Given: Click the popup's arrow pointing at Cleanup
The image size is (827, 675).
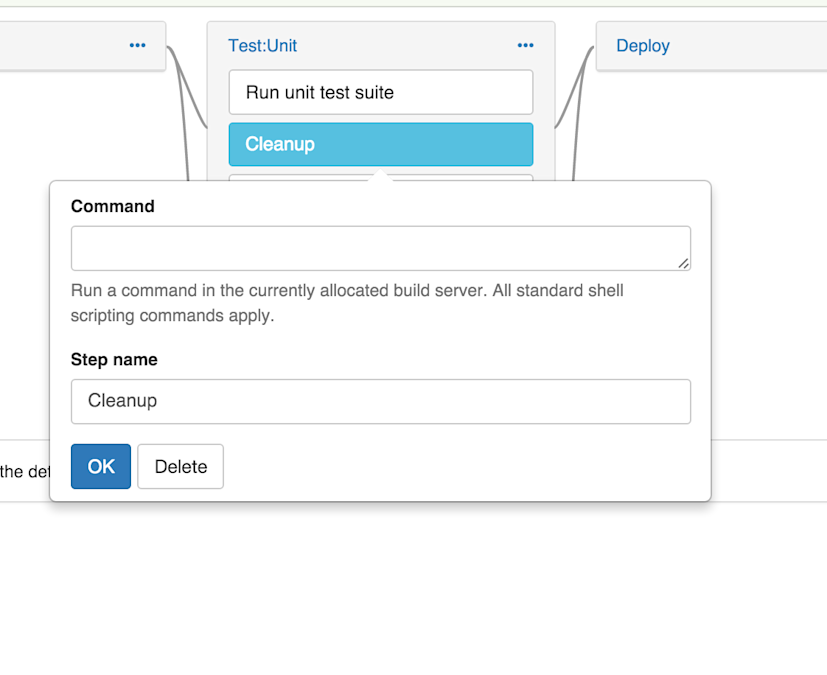Looking at the screenshot, I should point(380,175).
